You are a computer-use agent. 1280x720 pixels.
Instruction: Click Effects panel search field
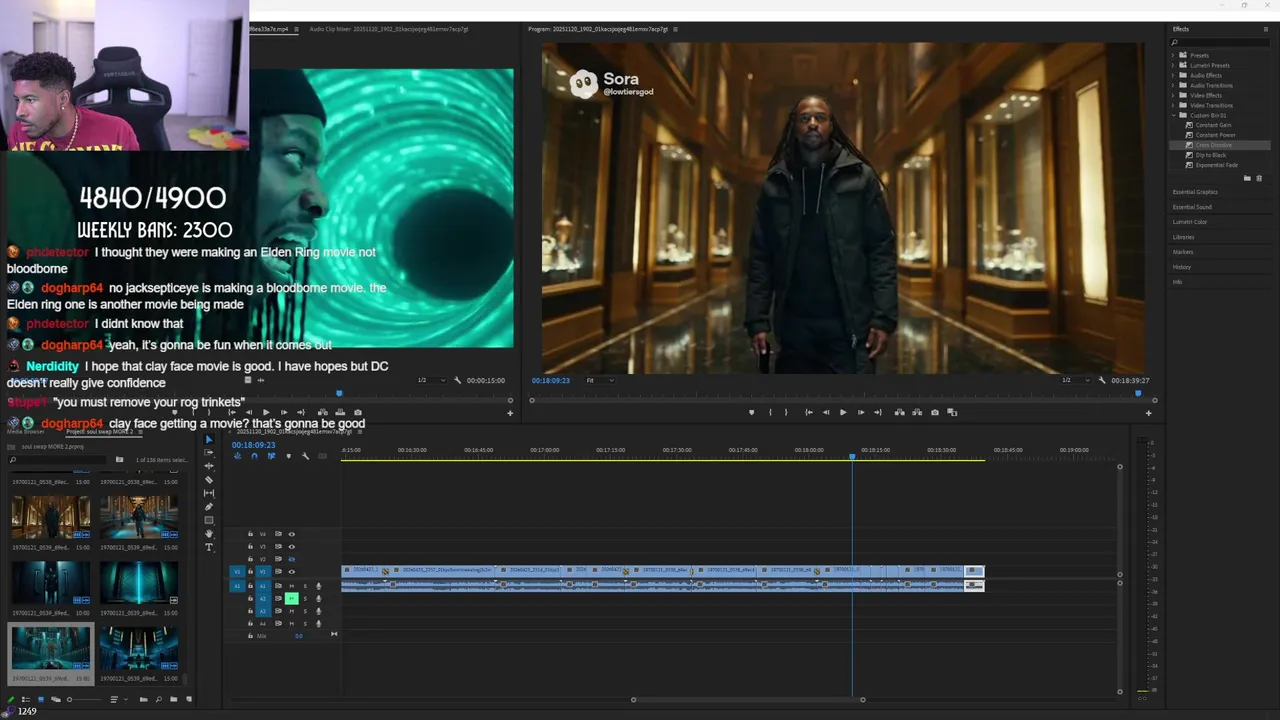click(x=1220, y=42)
